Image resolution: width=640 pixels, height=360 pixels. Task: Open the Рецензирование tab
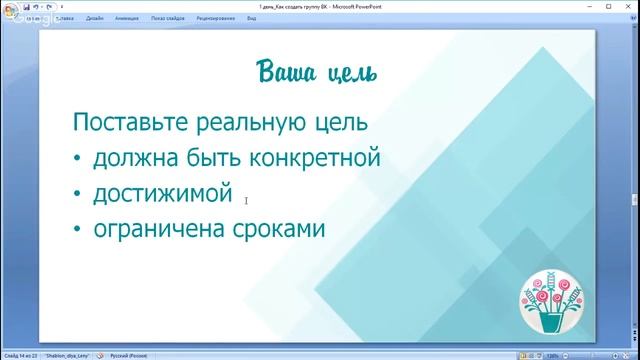click(216, 18)
